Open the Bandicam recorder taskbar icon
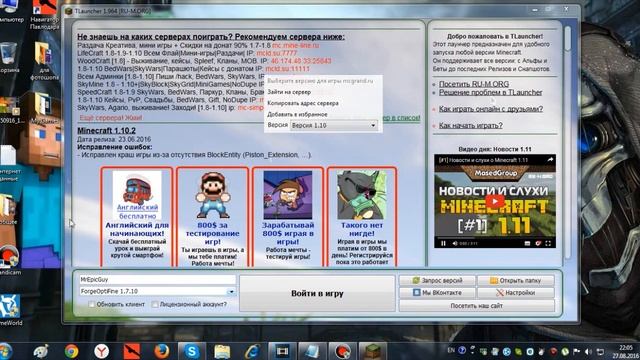The image size is (640, 360). click(x=342, y=351)
